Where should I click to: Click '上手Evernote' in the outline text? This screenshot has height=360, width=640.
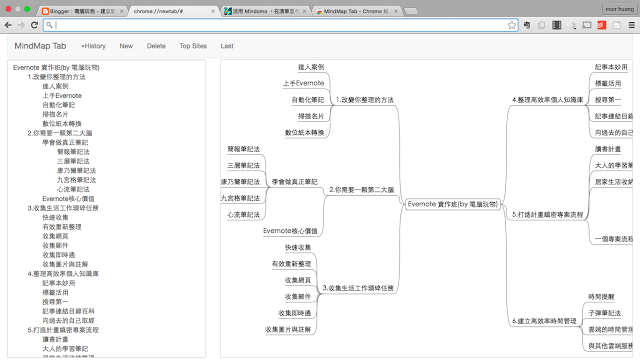(62, 96)
